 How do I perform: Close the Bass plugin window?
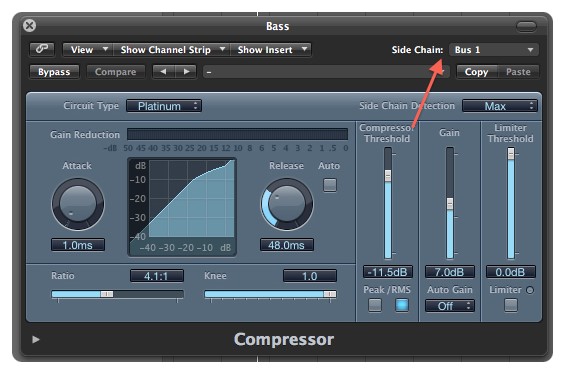coord(29,26)
